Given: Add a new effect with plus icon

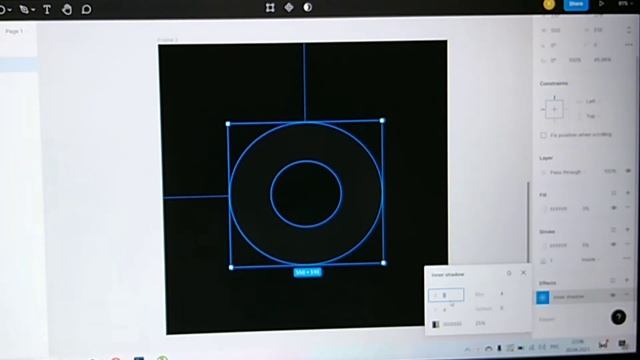Looking at the screenshot, I should click(x=627, y=280).
